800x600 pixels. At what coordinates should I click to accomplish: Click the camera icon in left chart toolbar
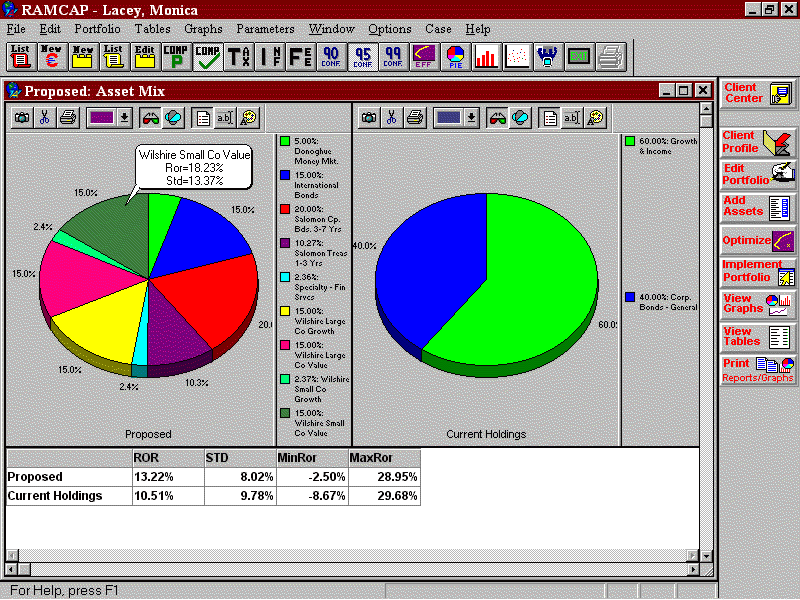click(21, 118)
